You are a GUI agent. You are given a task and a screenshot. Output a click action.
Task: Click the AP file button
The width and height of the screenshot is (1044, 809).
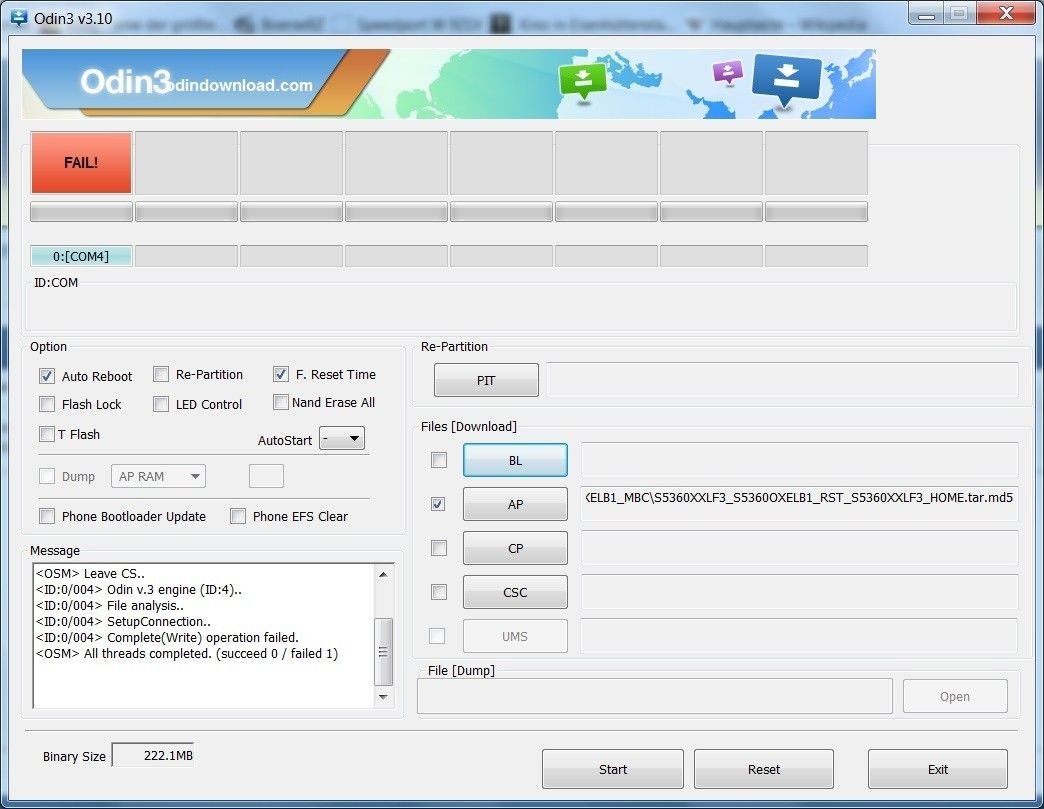tap(515, 504)
